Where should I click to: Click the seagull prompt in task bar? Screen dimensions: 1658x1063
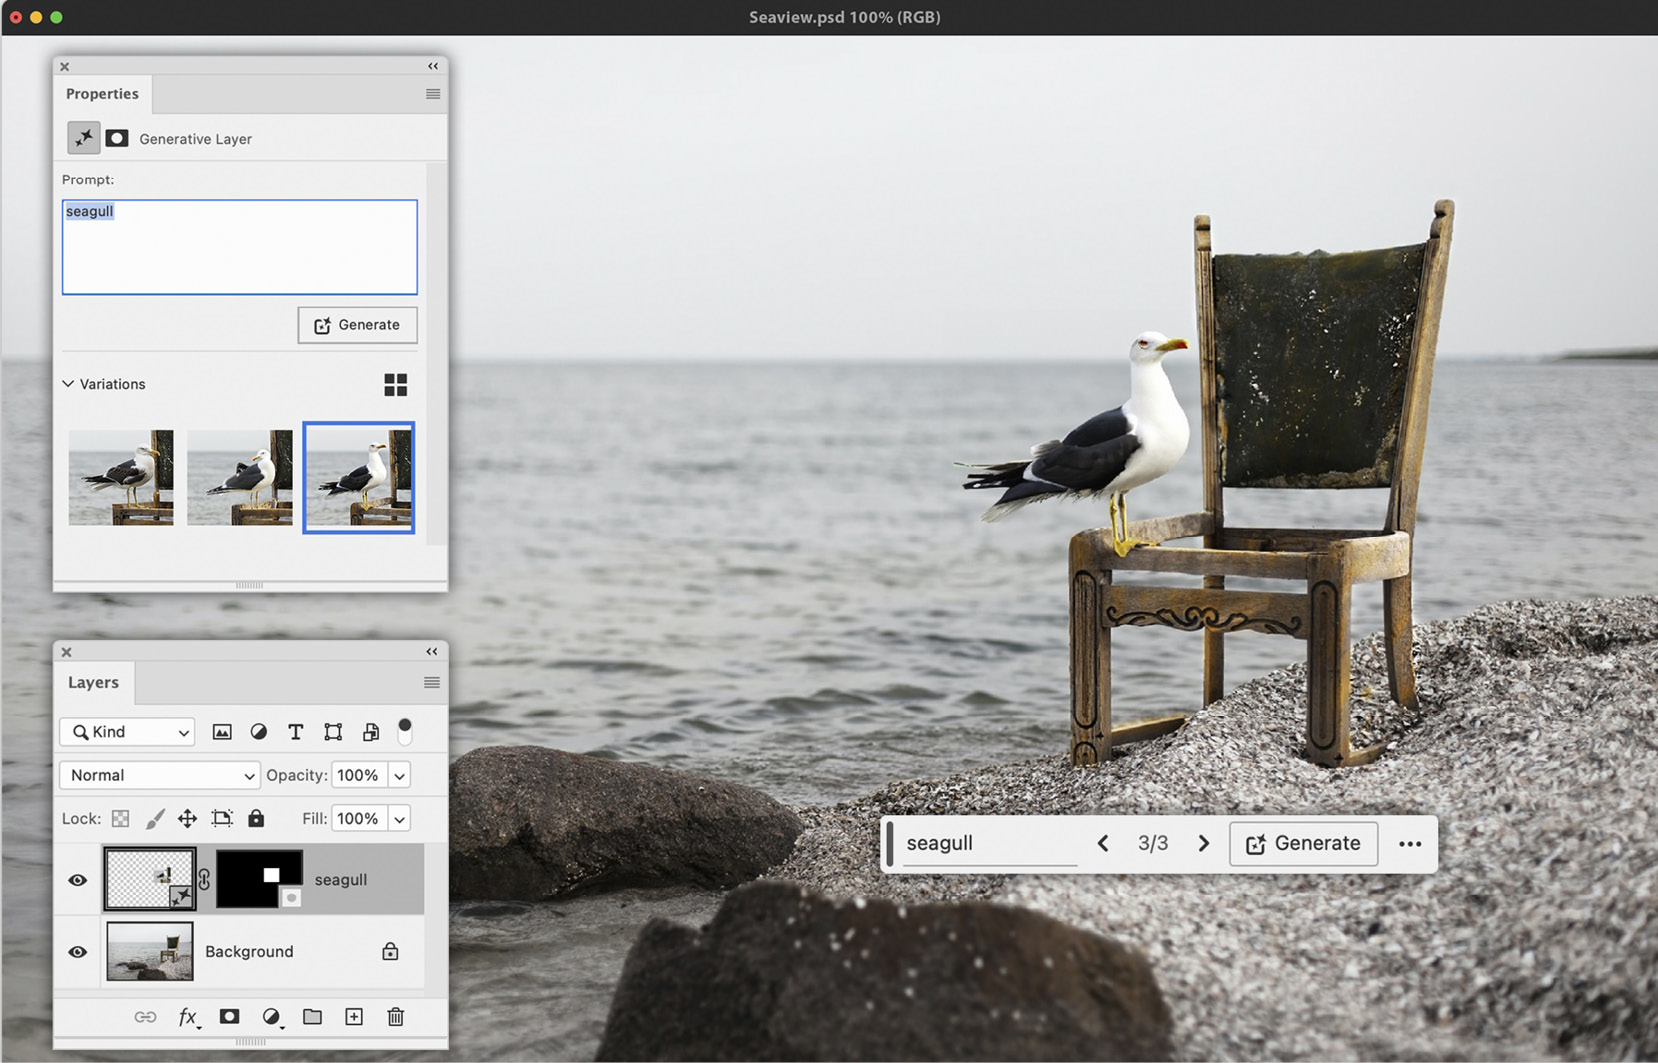pyautogui.click(x=990, y=844)
